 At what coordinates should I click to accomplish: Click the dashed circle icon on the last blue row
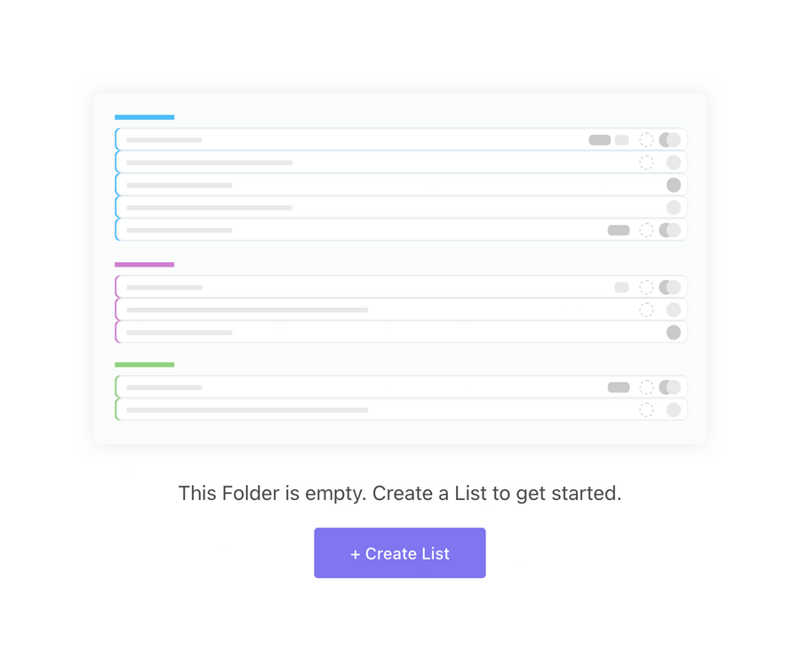pyautogui.click(x=646, y=230)
